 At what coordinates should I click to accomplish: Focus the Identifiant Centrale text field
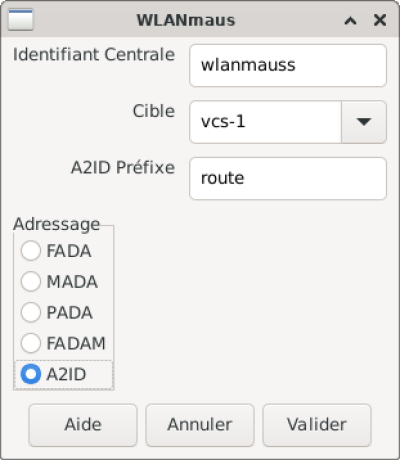(x=288, y=65)
